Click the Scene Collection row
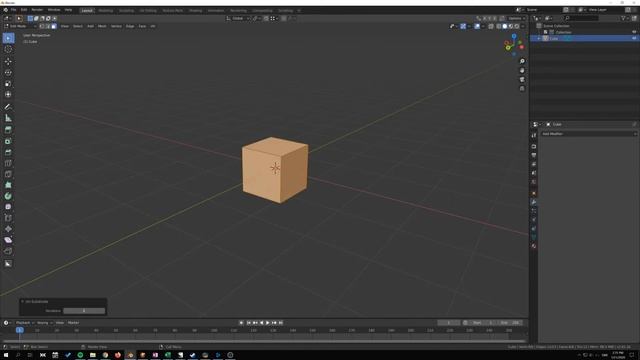The height and width of the screenshot is (360, 640). (x=584, y=26)
